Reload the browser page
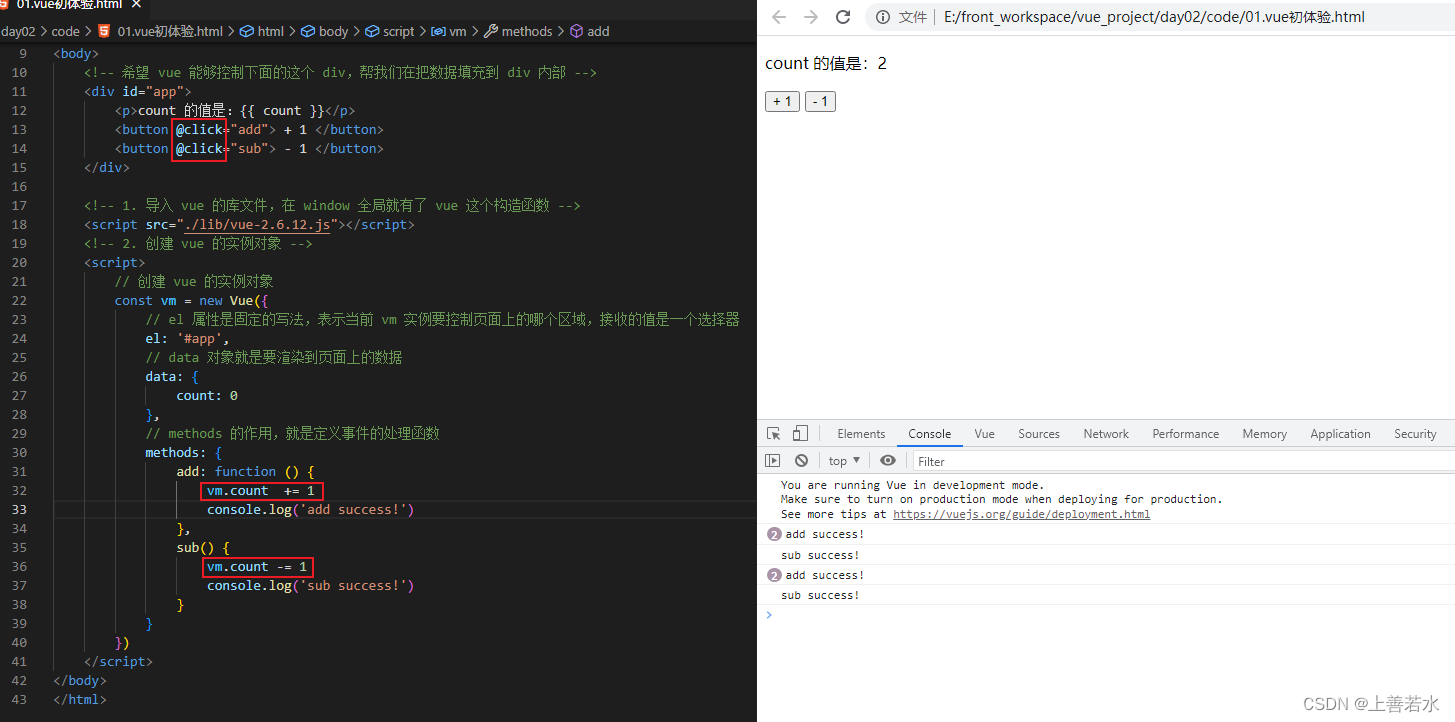The width and height of the screenshot is (1455, 722). [843, 17]
